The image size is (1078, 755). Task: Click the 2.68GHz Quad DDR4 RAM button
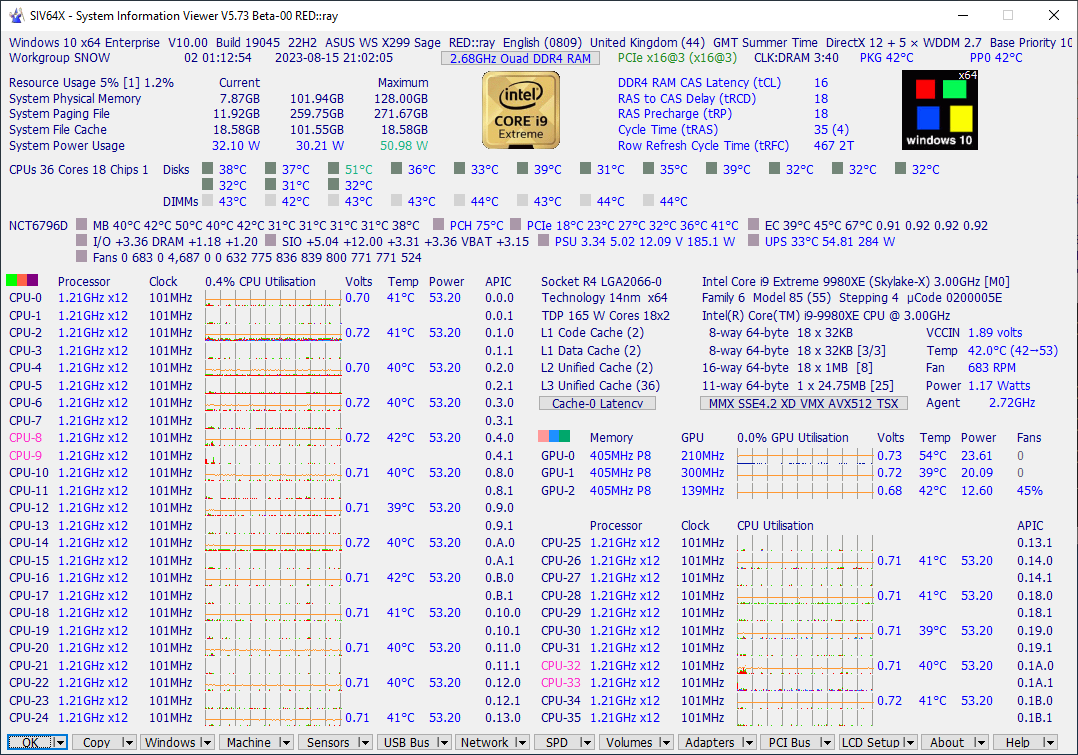click(521, 58)
